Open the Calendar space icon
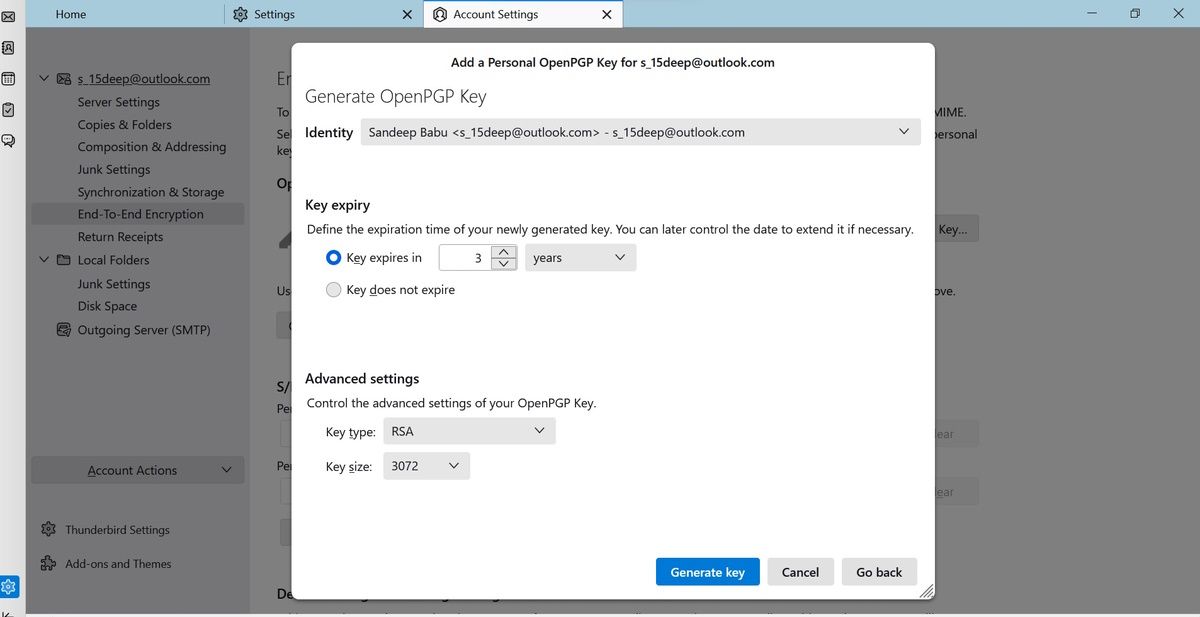1200x617 pixels. (8, 78)
